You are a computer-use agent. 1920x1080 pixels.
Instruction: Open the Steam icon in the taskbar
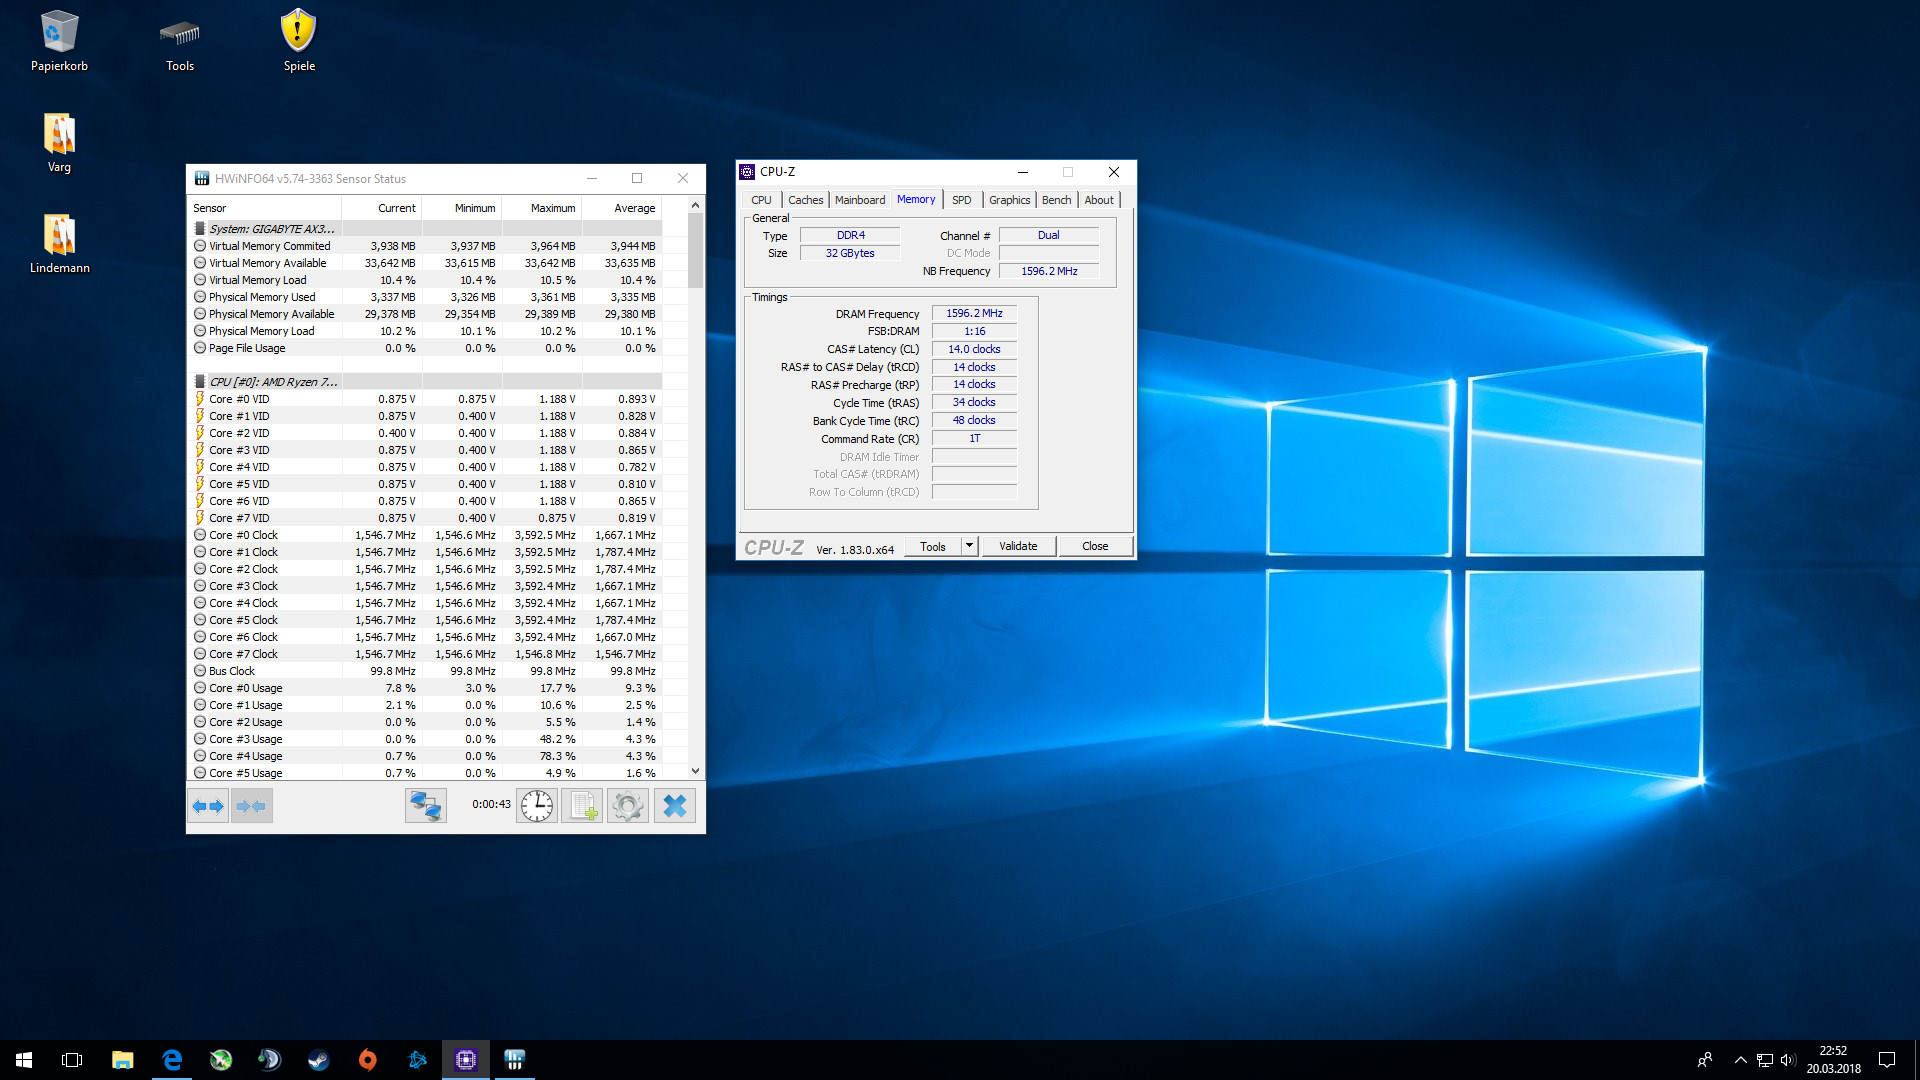pos(319,1060)
